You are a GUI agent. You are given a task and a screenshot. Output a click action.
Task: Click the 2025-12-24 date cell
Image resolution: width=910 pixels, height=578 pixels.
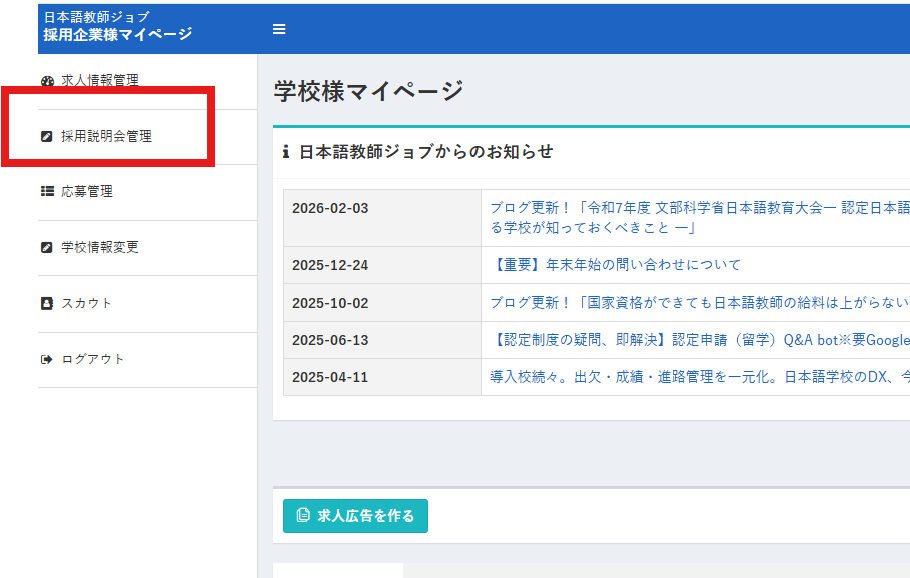point(330,265)
